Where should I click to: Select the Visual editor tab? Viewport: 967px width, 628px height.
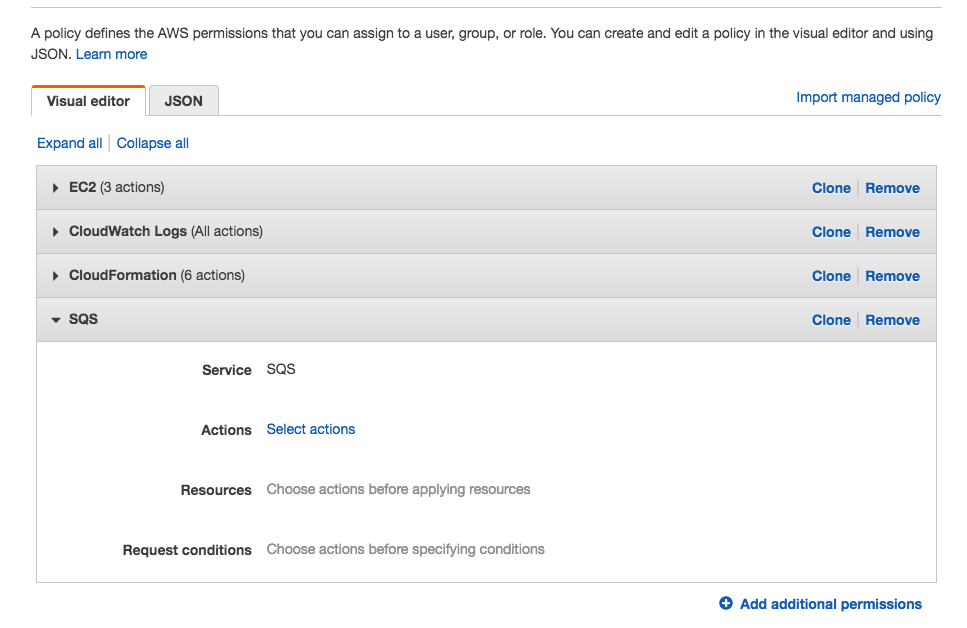88,101
